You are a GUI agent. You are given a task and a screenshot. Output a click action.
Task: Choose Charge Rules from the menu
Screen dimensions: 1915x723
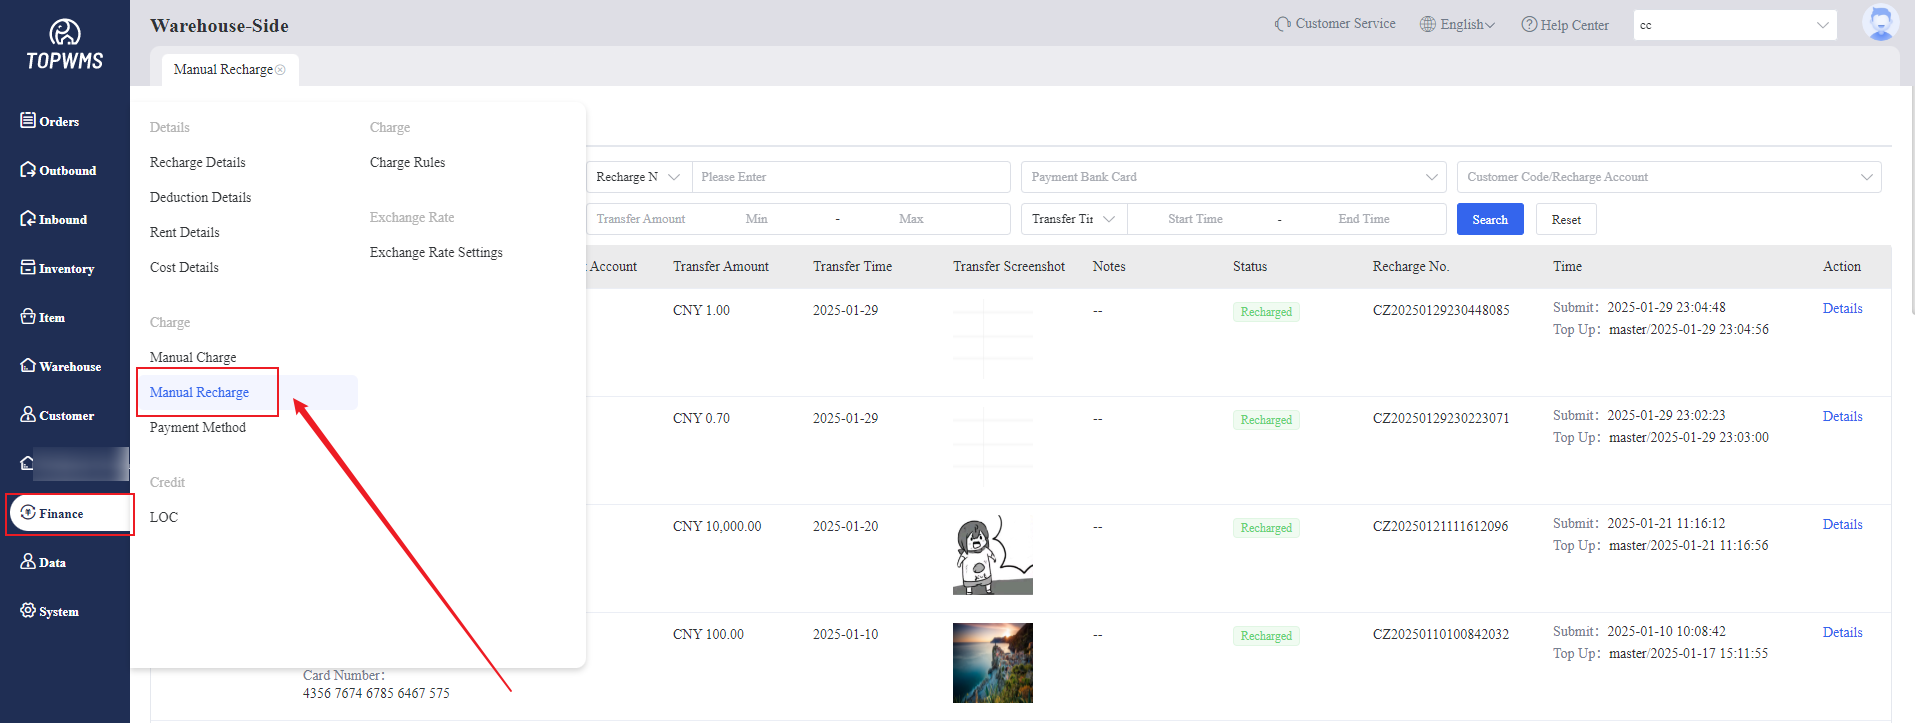click(407, 162)
